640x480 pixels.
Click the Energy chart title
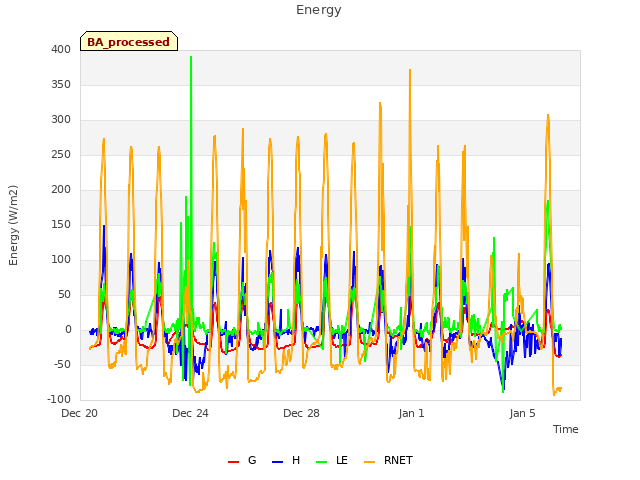click(319, 10)
